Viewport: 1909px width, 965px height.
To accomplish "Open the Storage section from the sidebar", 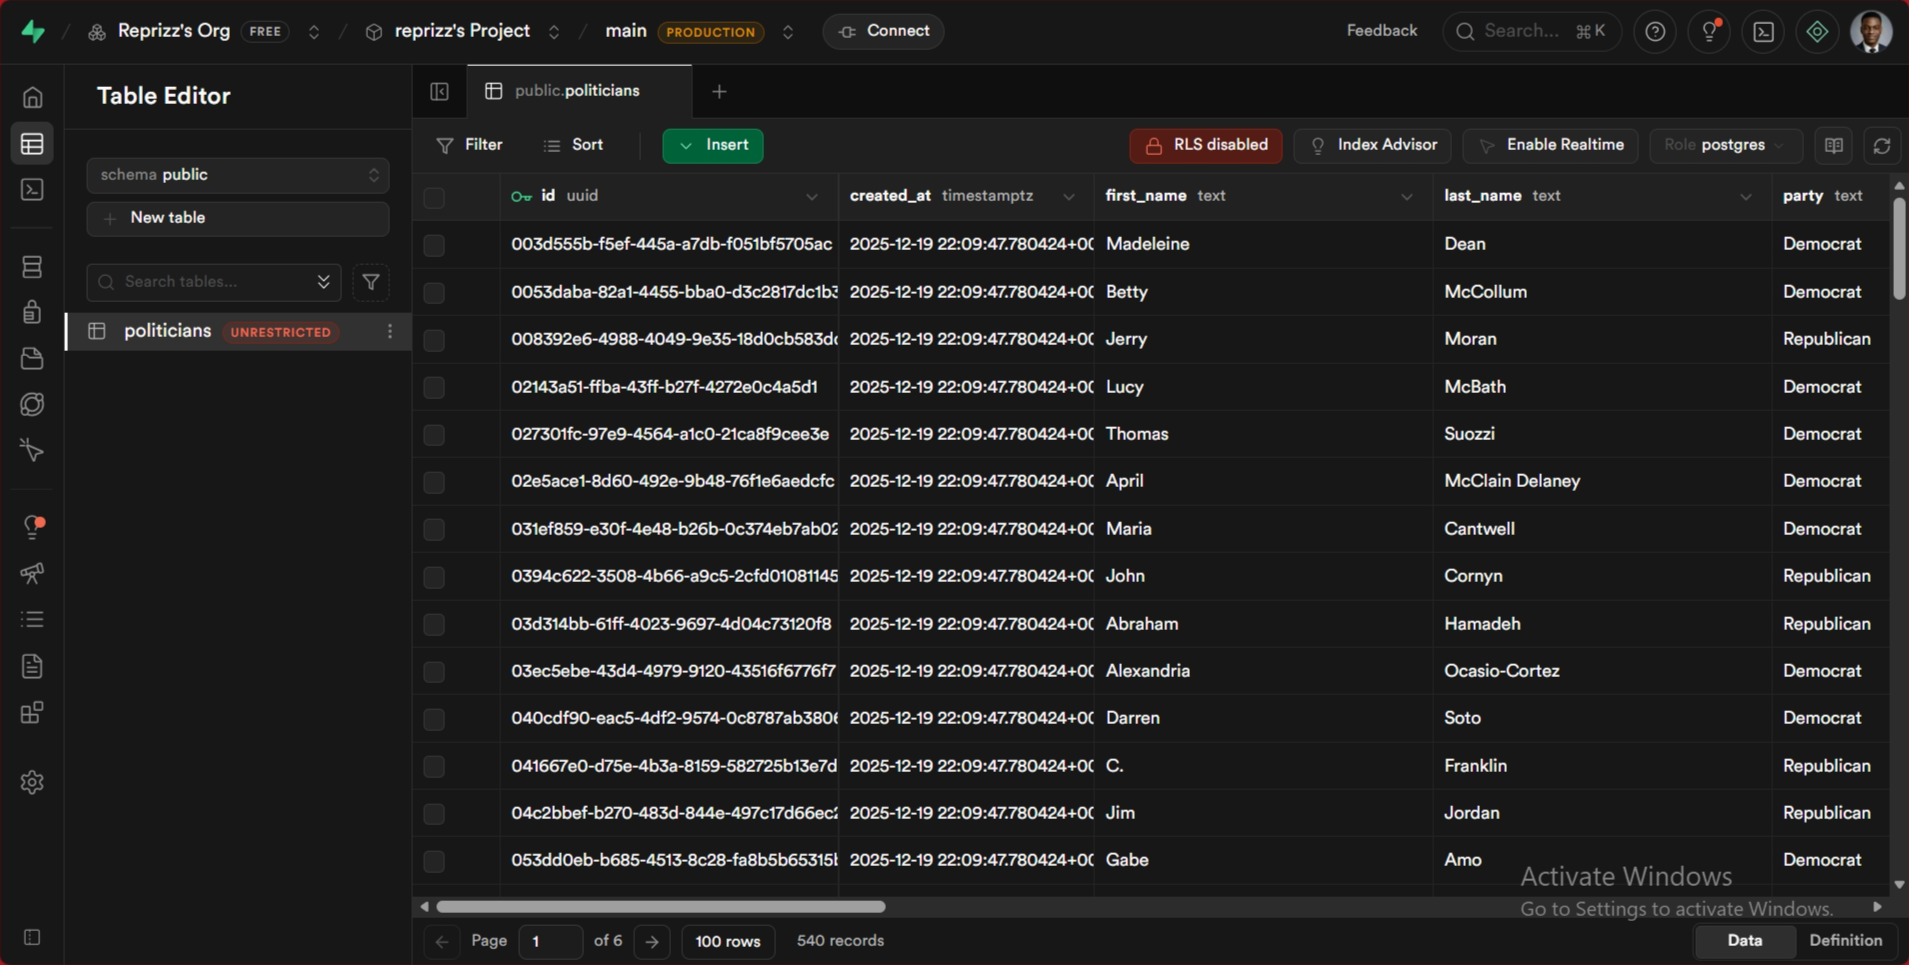I will tap(32, 358).
